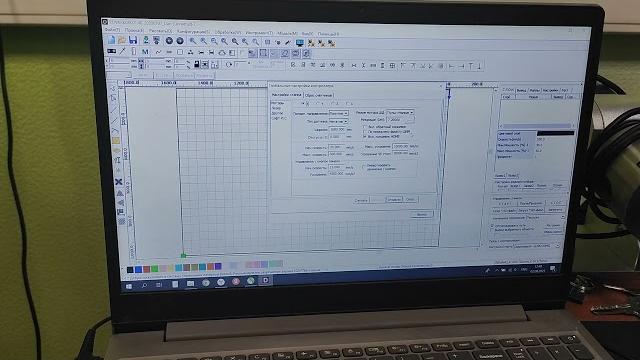Image resolution: width=640 pixels, height=360 pixels.
Task: Click the Windows Start button on taskbar
Action: (129, 286)
